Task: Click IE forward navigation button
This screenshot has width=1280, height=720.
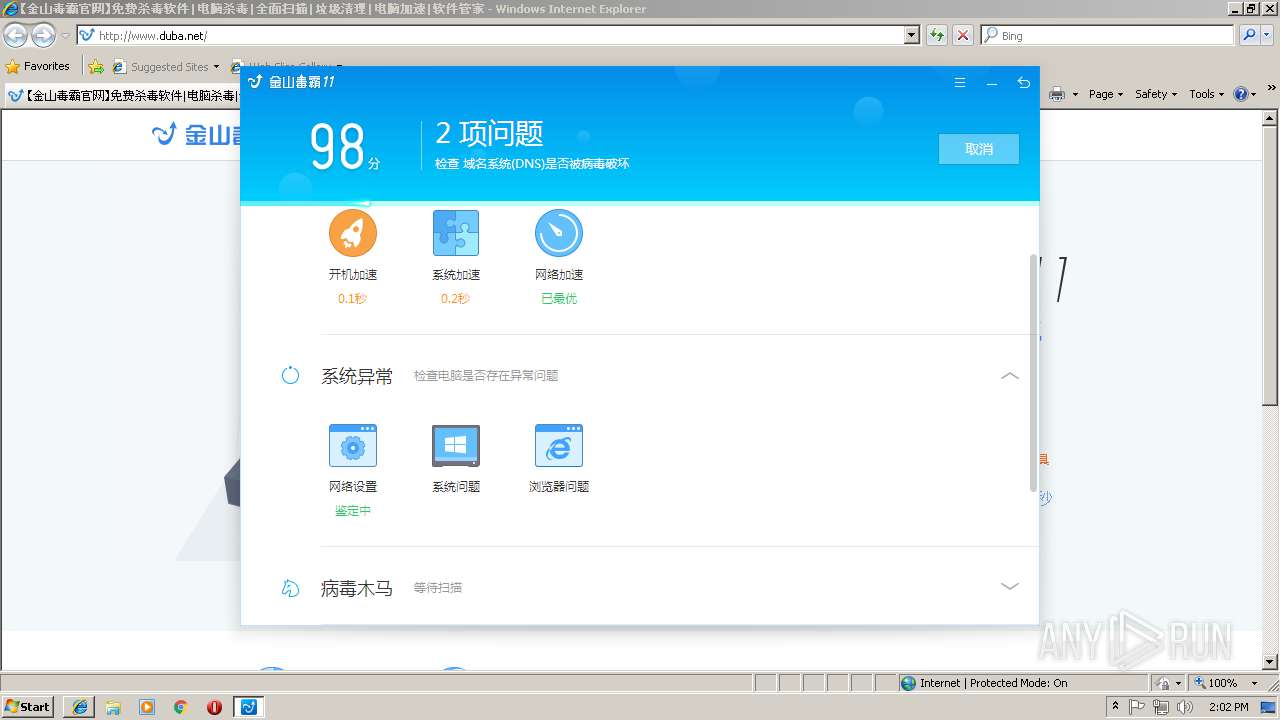Action: coord(43,36)
